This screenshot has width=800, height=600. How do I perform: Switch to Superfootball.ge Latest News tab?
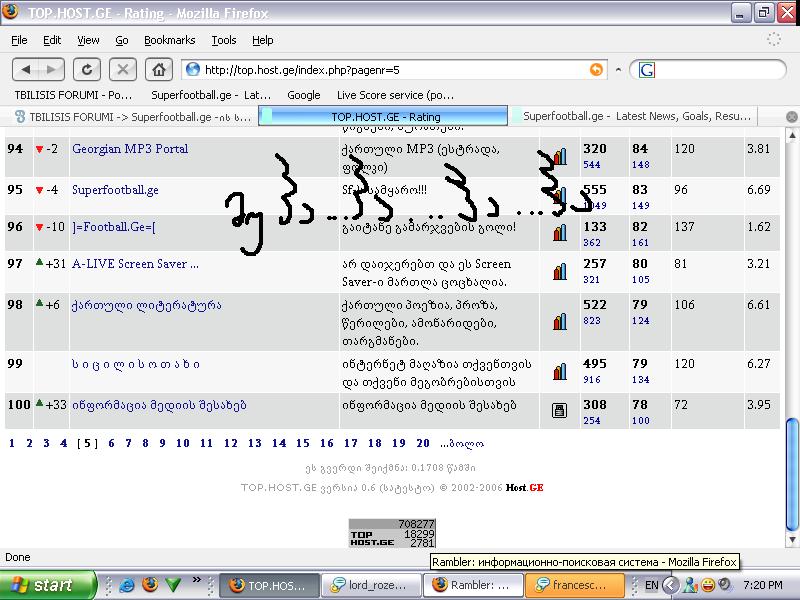pos(635,116)
